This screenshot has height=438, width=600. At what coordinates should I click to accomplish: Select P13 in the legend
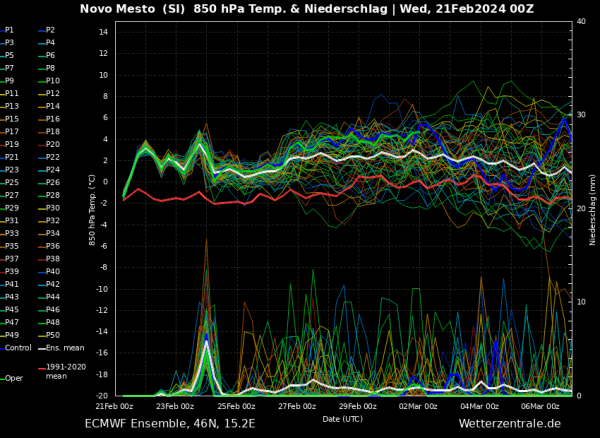point(11,106)
